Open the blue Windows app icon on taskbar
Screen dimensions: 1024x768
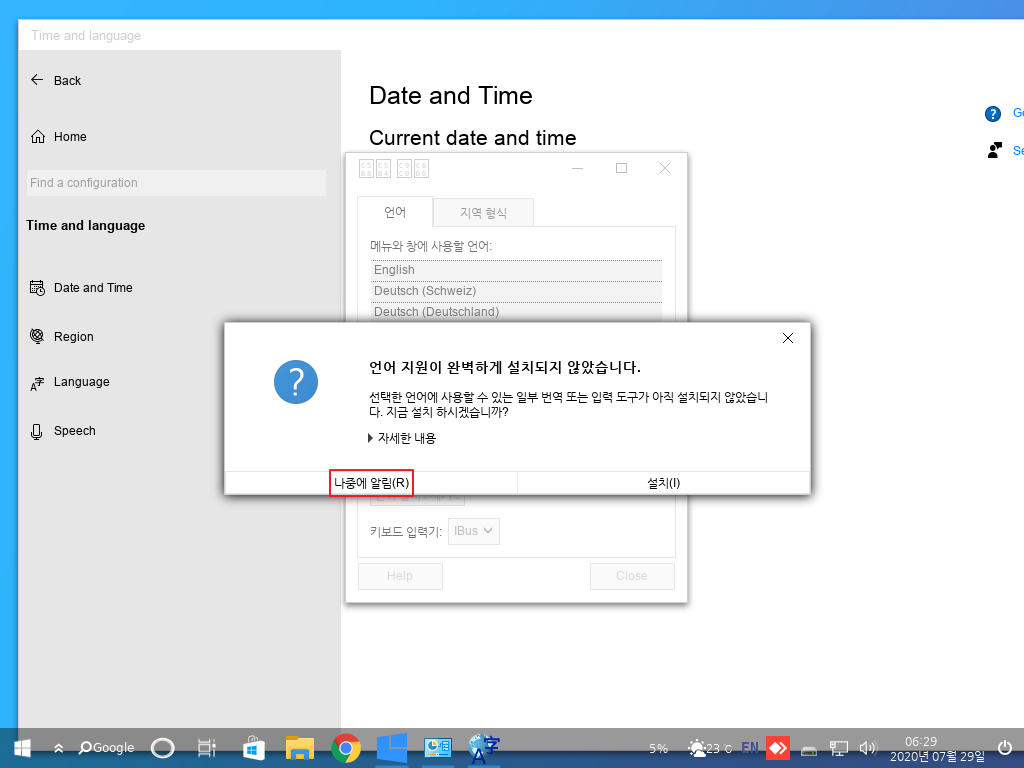click(392, 748)
